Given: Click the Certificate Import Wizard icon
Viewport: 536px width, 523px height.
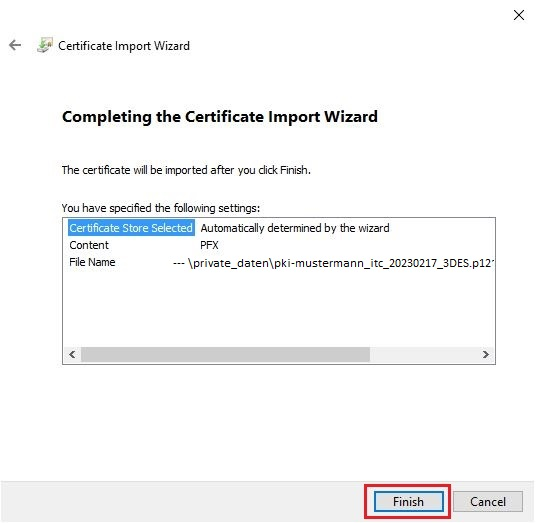Looking at the screenshot, I should point(45,45).
